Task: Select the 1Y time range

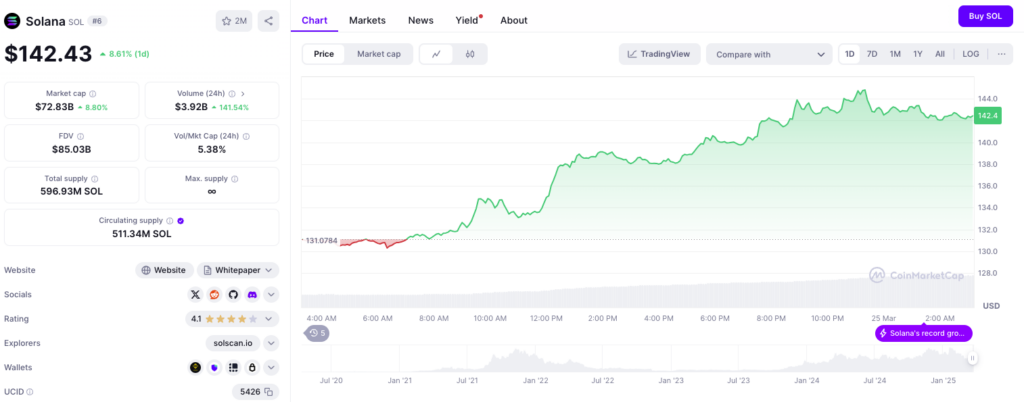Action: [x=918, y=54]
